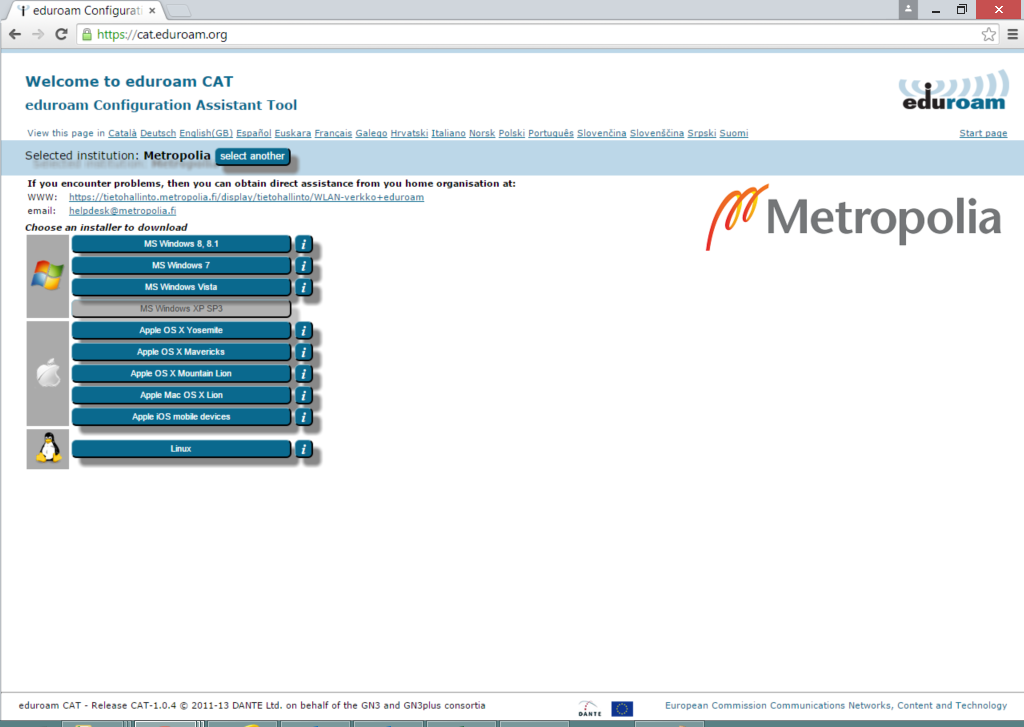Click the Windows logo icon
The image size is (1024, 727).
48,276
